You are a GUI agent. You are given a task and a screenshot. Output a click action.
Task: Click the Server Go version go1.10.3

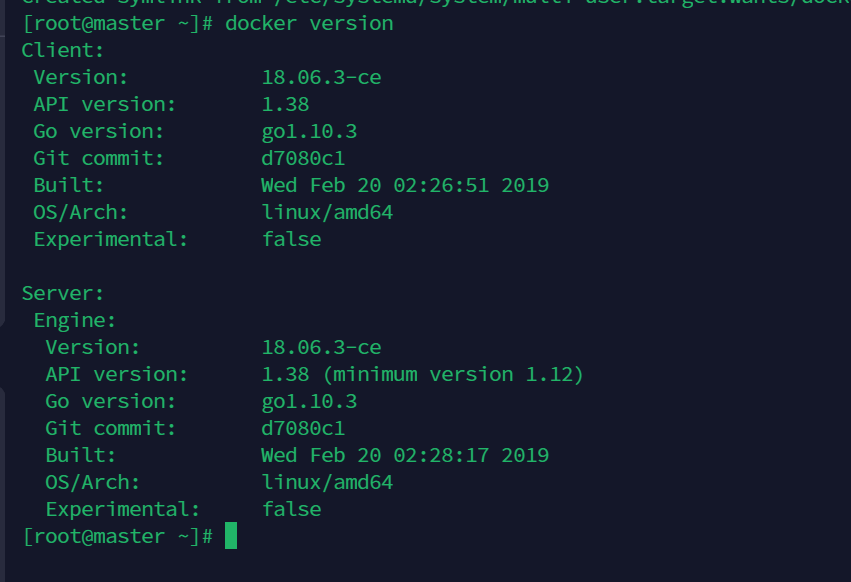[x=309, y=401]
